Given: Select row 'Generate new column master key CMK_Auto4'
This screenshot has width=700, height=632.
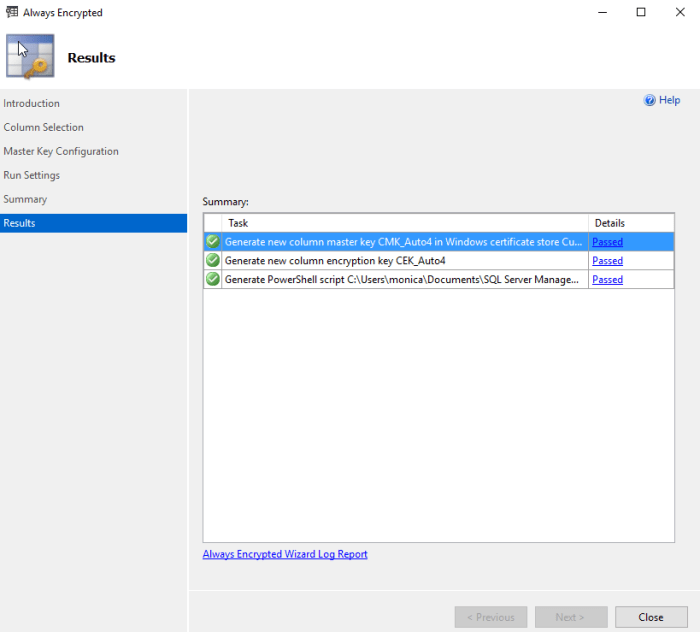Looking at the screenshot, I should pyautogui.click(x=438, y=241).
